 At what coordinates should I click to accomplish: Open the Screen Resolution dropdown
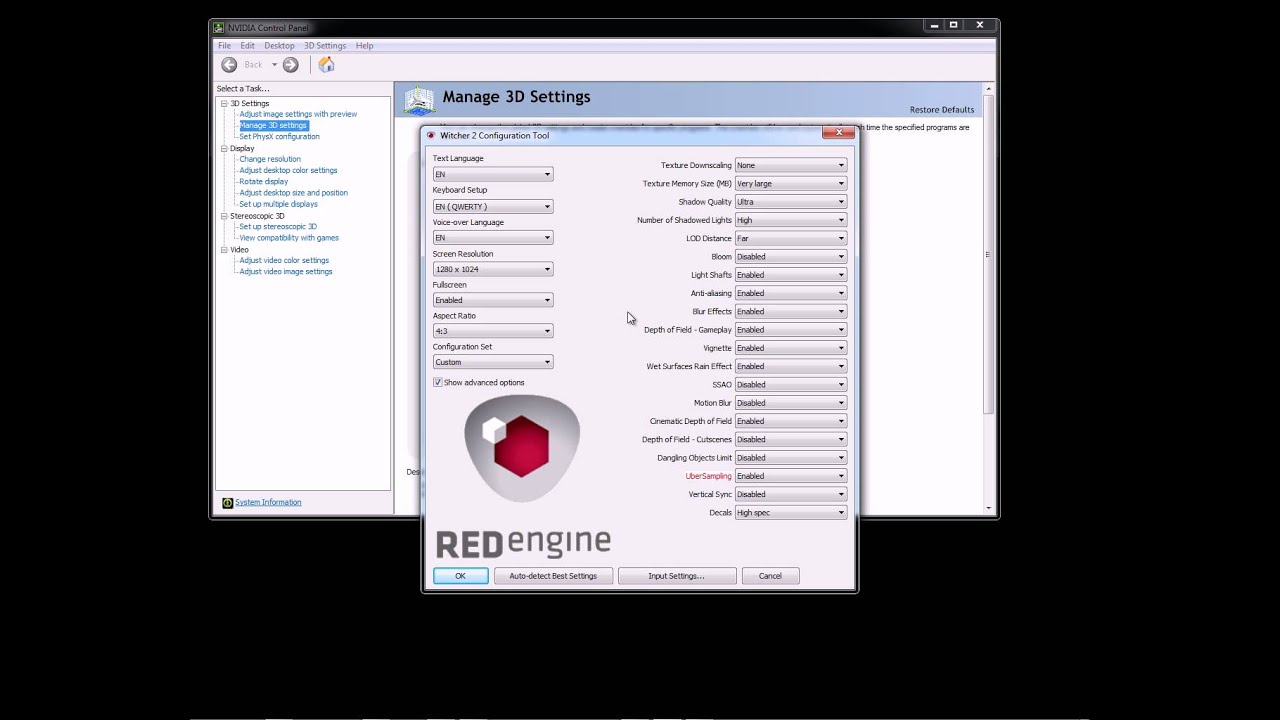tap(493, 269)
